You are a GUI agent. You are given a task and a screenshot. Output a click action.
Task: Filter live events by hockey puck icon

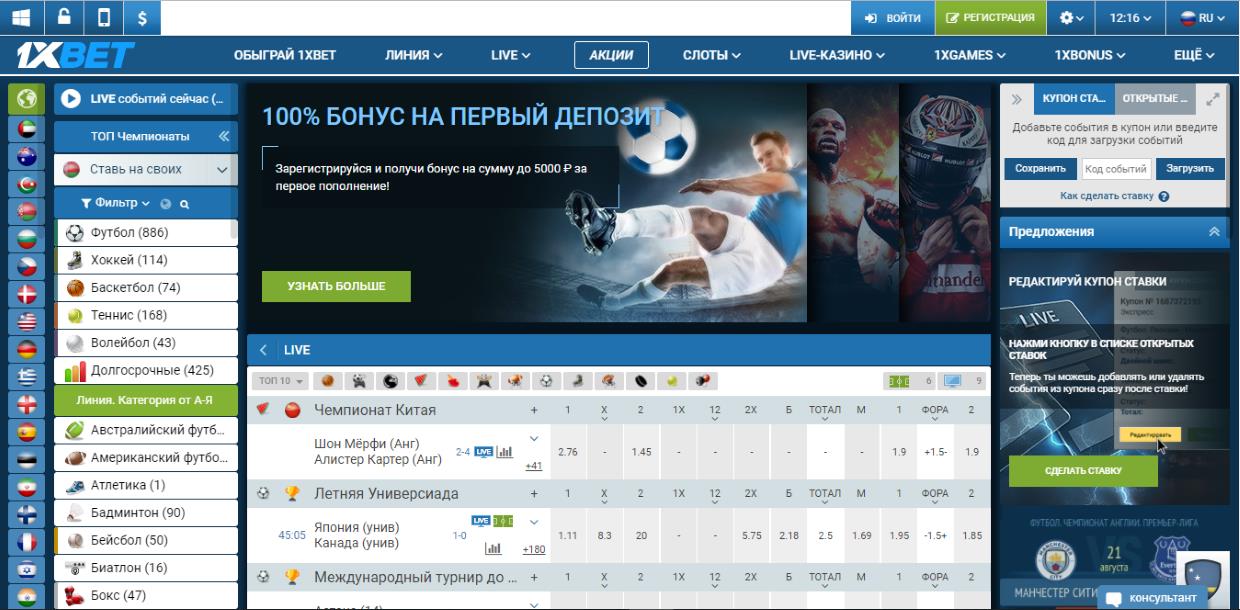[640, 381]
